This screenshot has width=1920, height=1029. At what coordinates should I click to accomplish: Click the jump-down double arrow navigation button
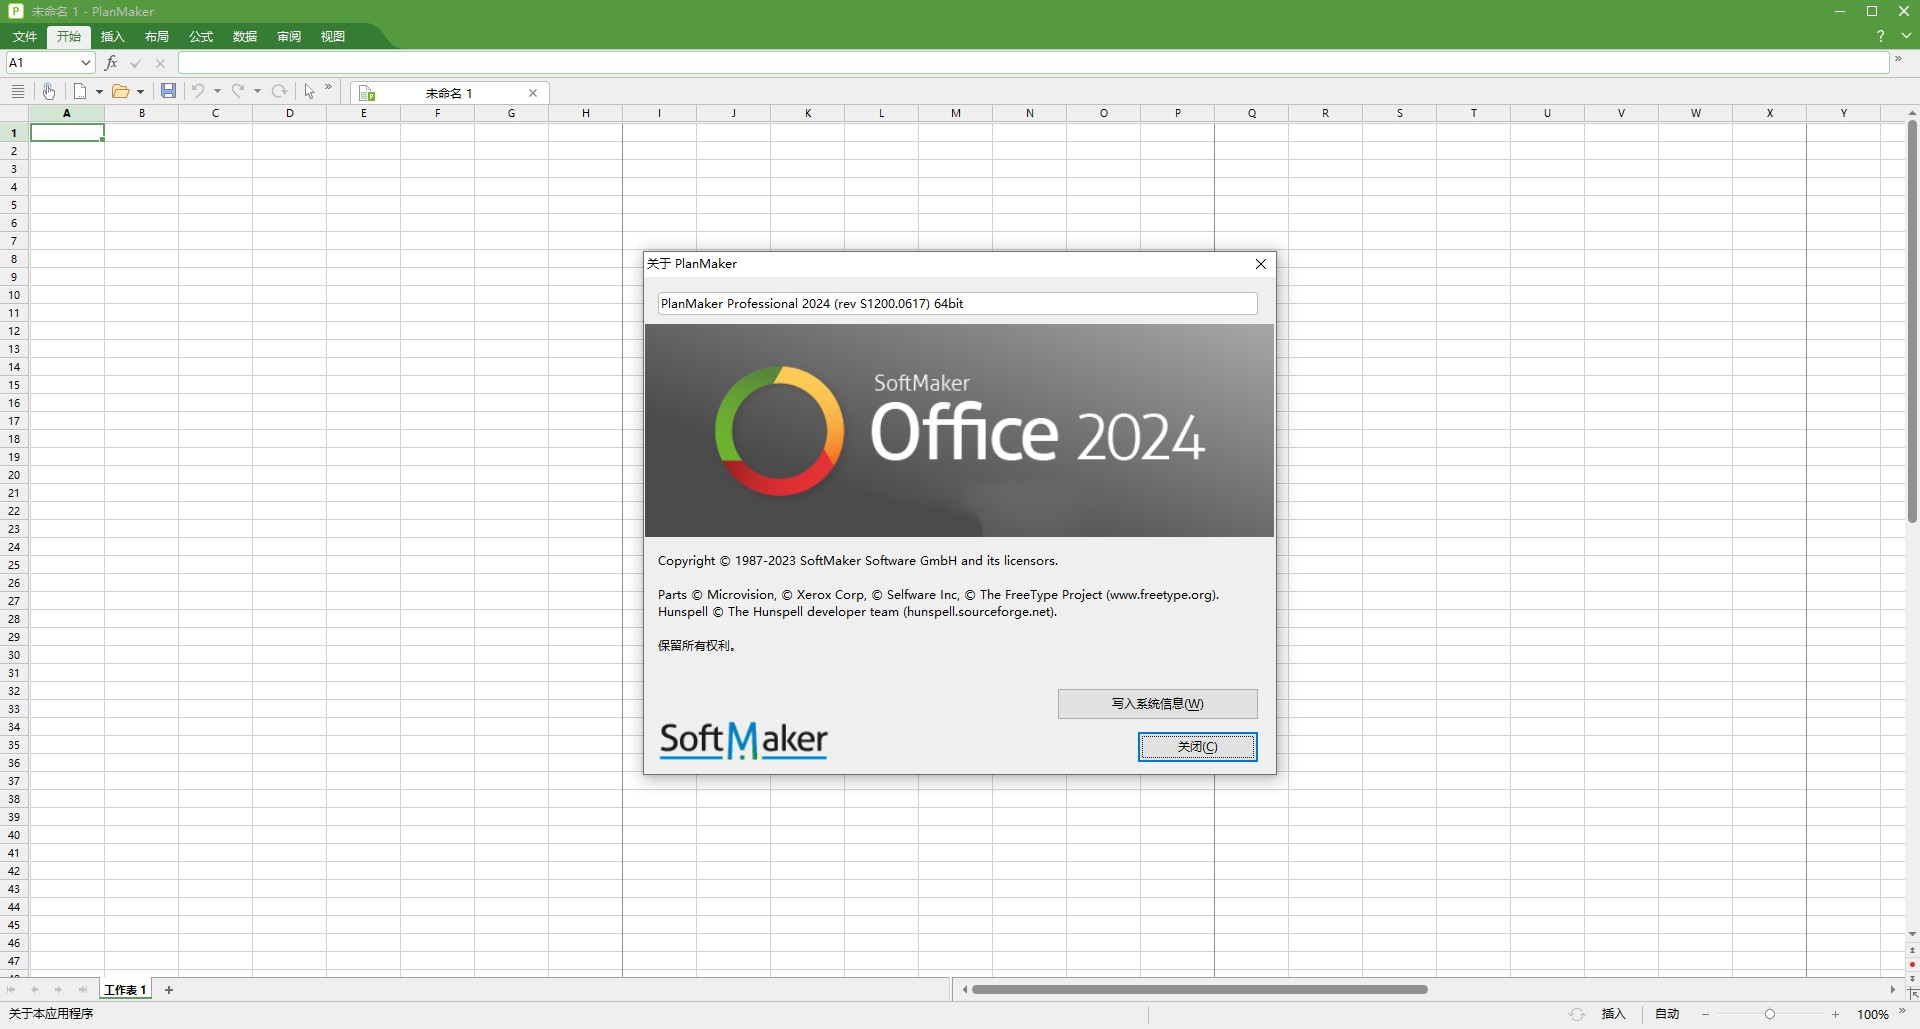pos(1912,979)
